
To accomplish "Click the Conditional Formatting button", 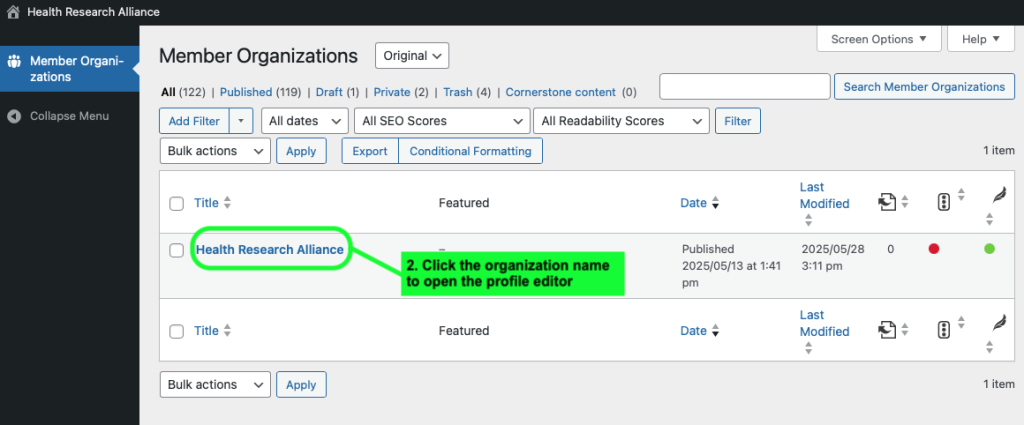I will click(470, 151).
